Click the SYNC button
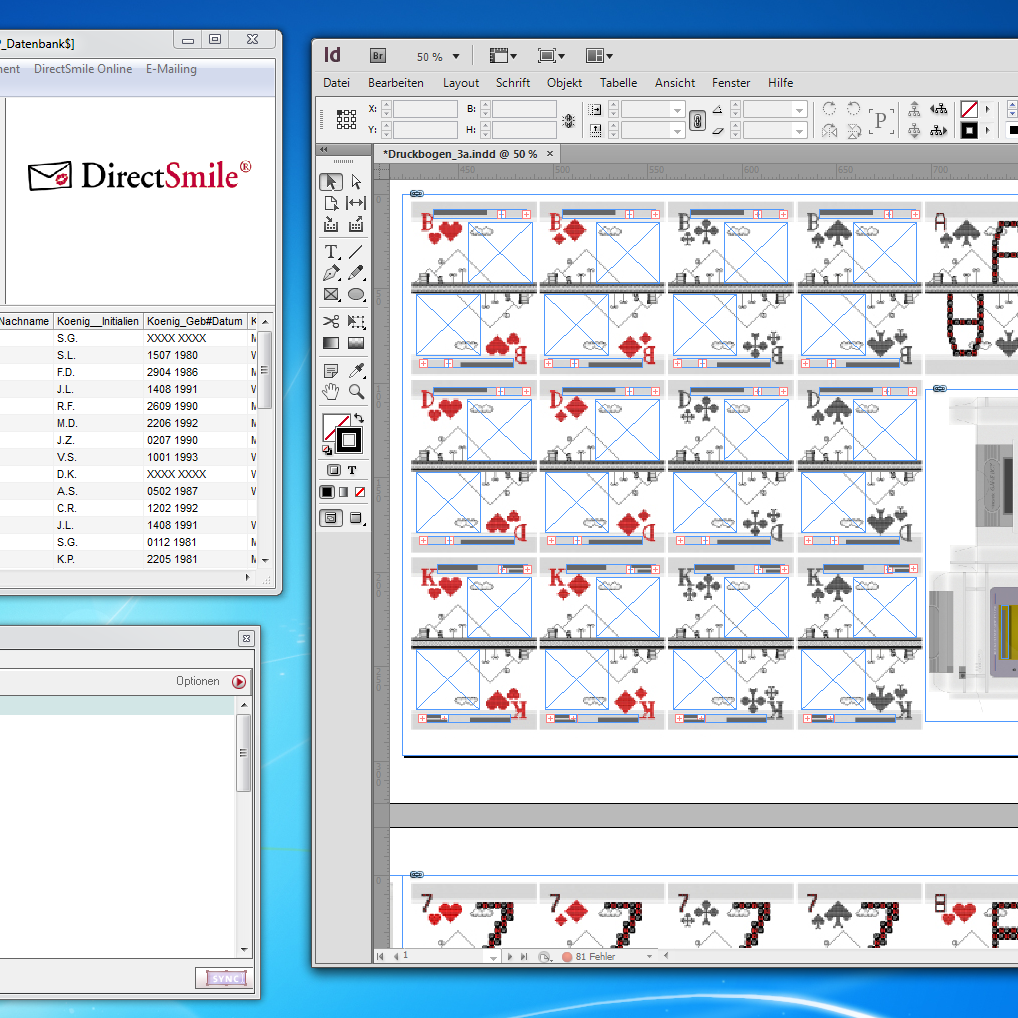Viewport: 1018px width, 1018px height. pyautogui.click(x=225, y=978)
